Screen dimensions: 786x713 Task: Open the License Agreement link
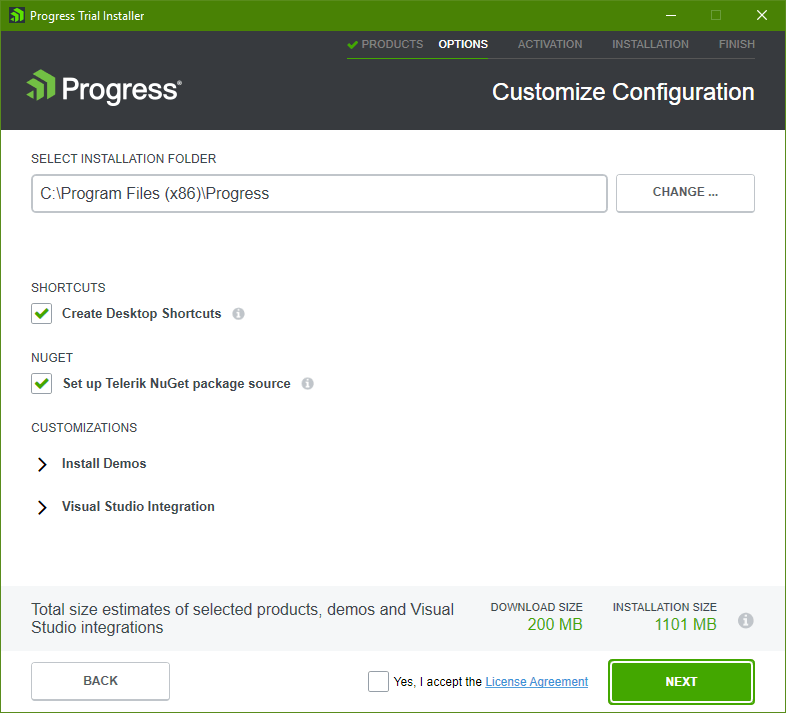point(536,682)
